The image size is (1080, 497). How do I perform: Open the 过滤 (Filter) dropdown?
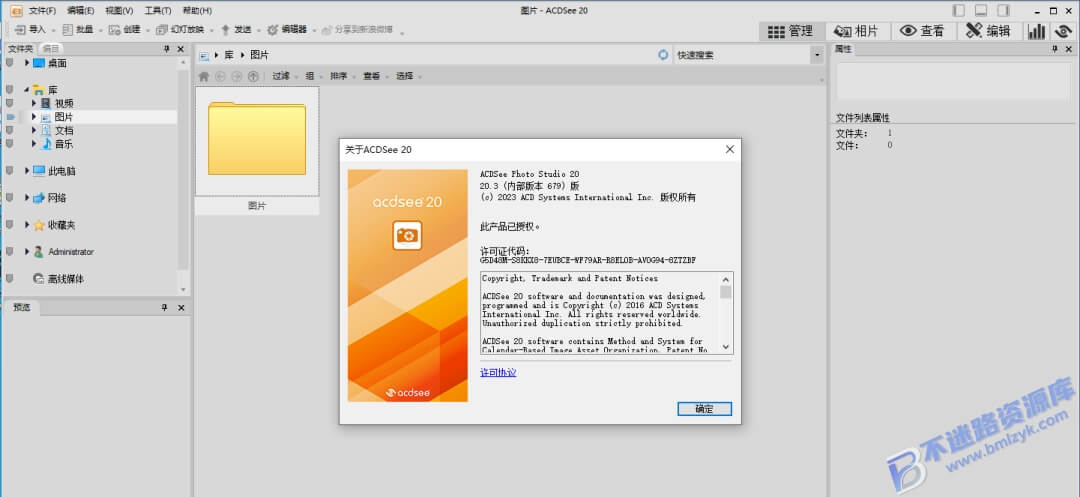pyautogui.click(x=284, y=76)
